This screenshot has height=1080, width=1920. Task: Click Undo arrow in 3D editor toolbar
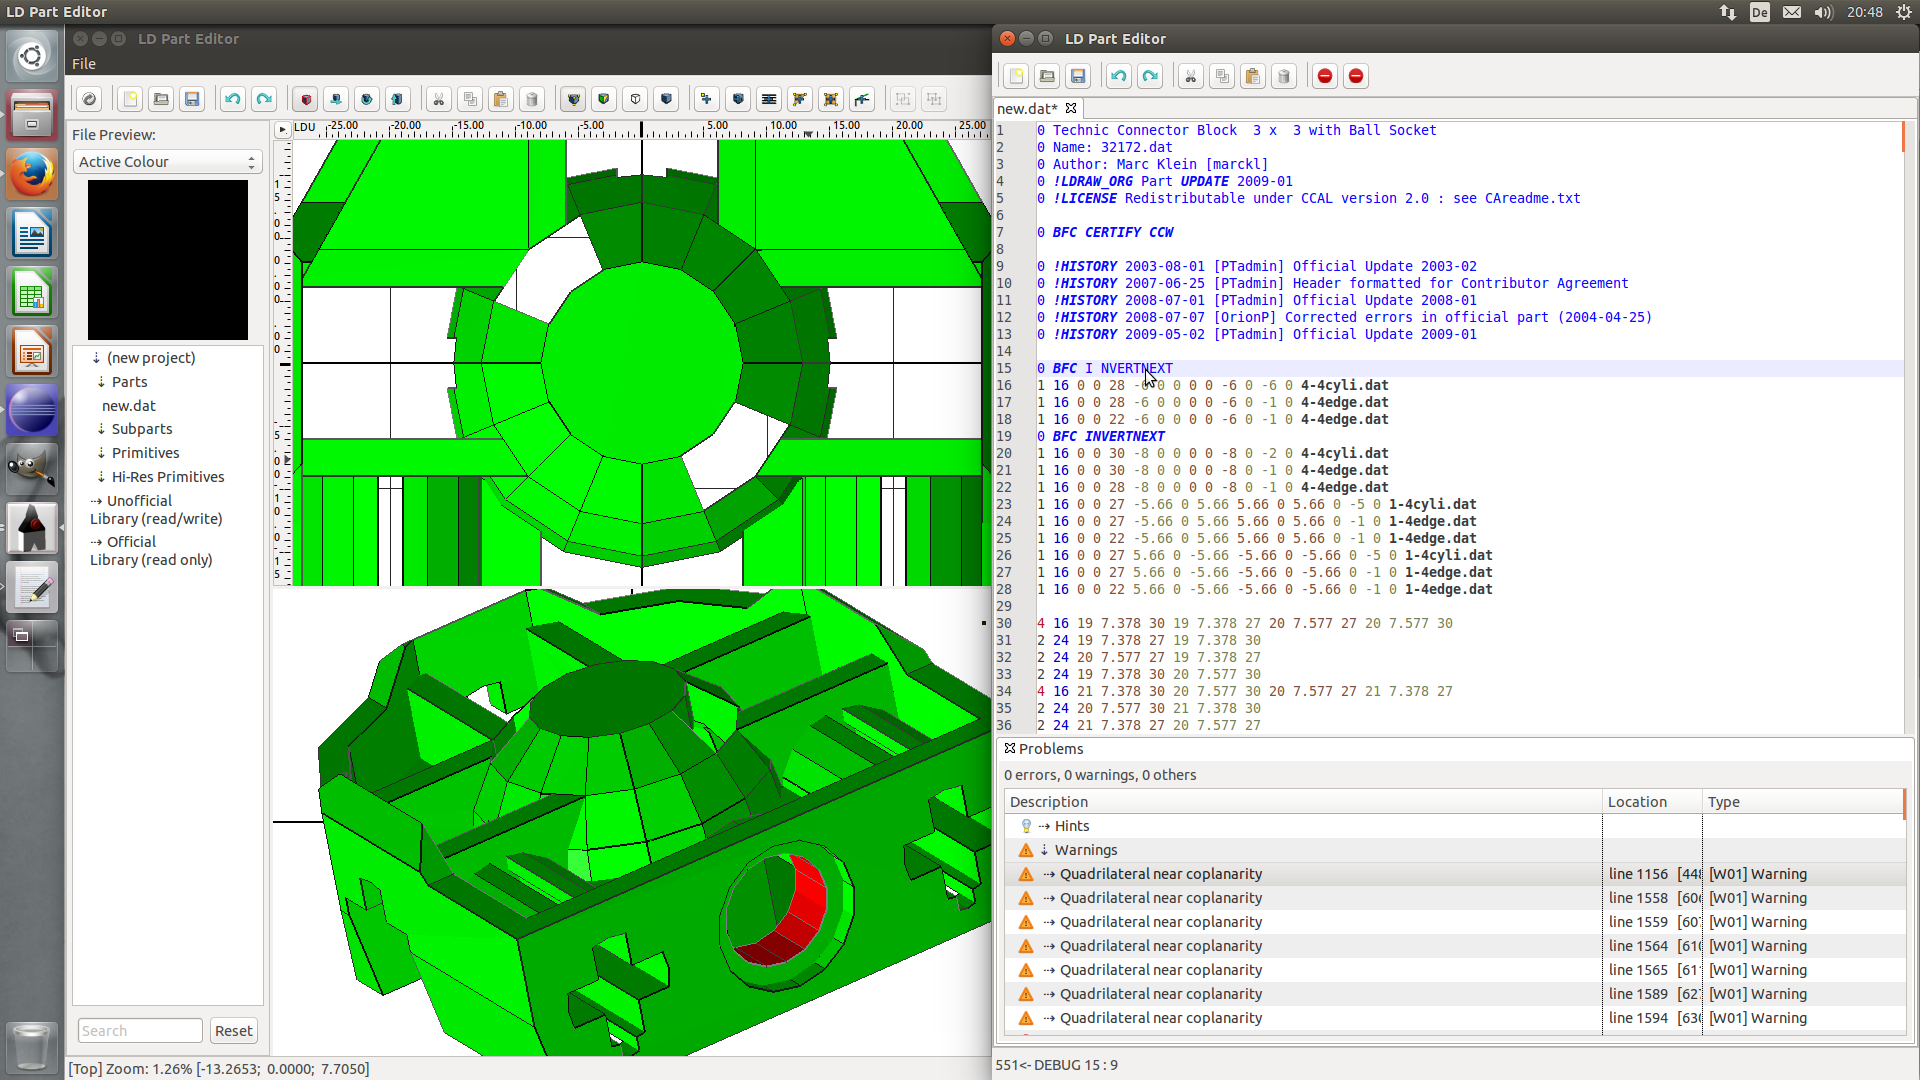(233, 99)
